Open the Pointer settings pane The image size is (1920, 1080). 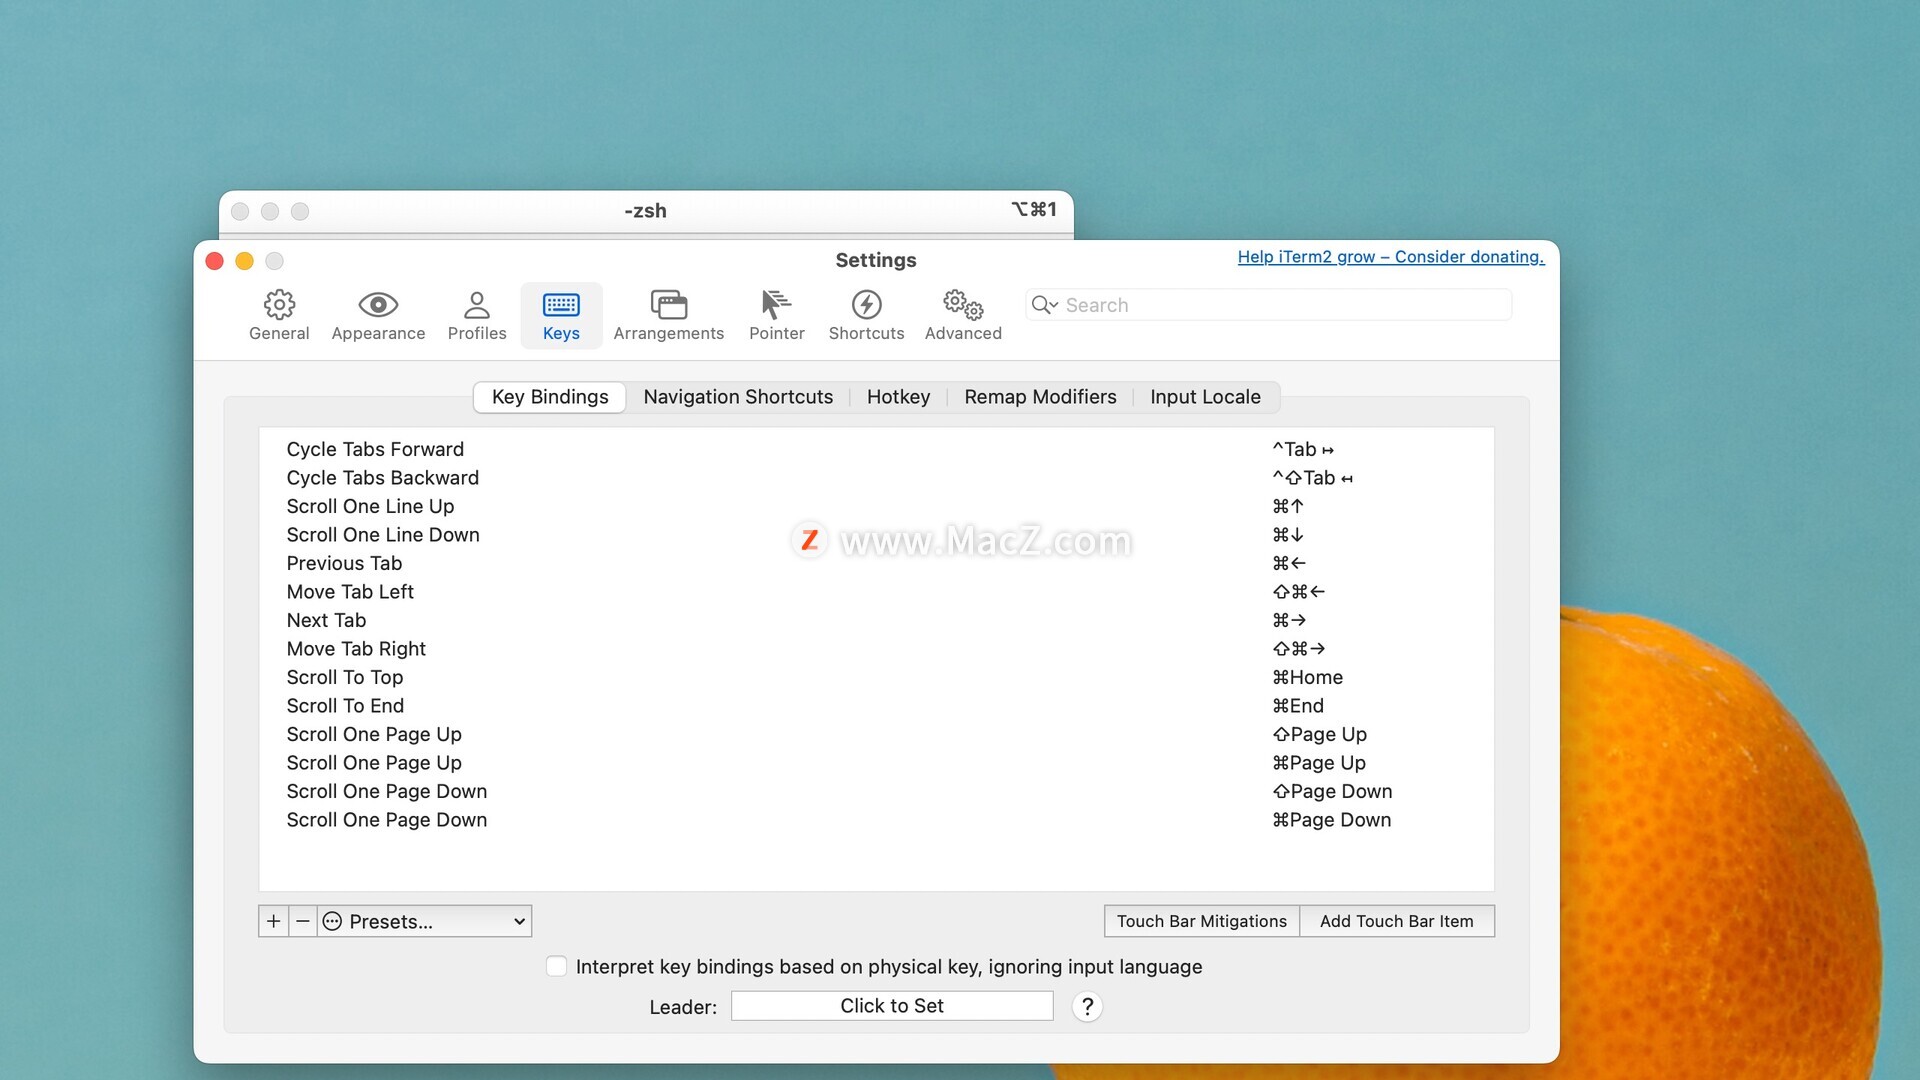777,315
